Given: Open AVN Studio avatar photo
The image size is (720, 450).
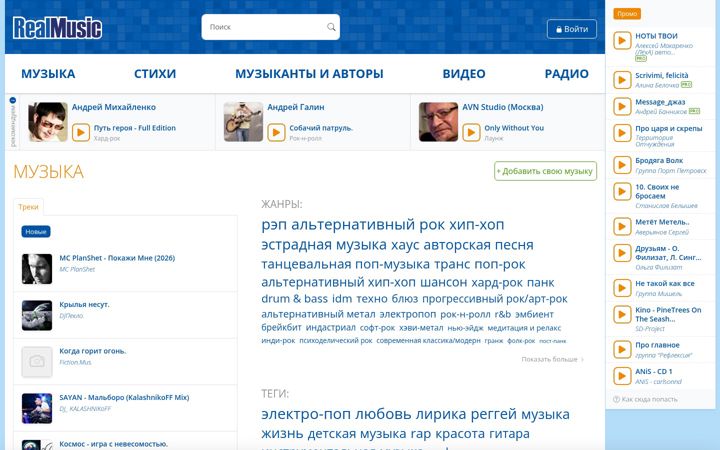Looking at the screenshot, I should pyautogui.click(x=439, y=122).
